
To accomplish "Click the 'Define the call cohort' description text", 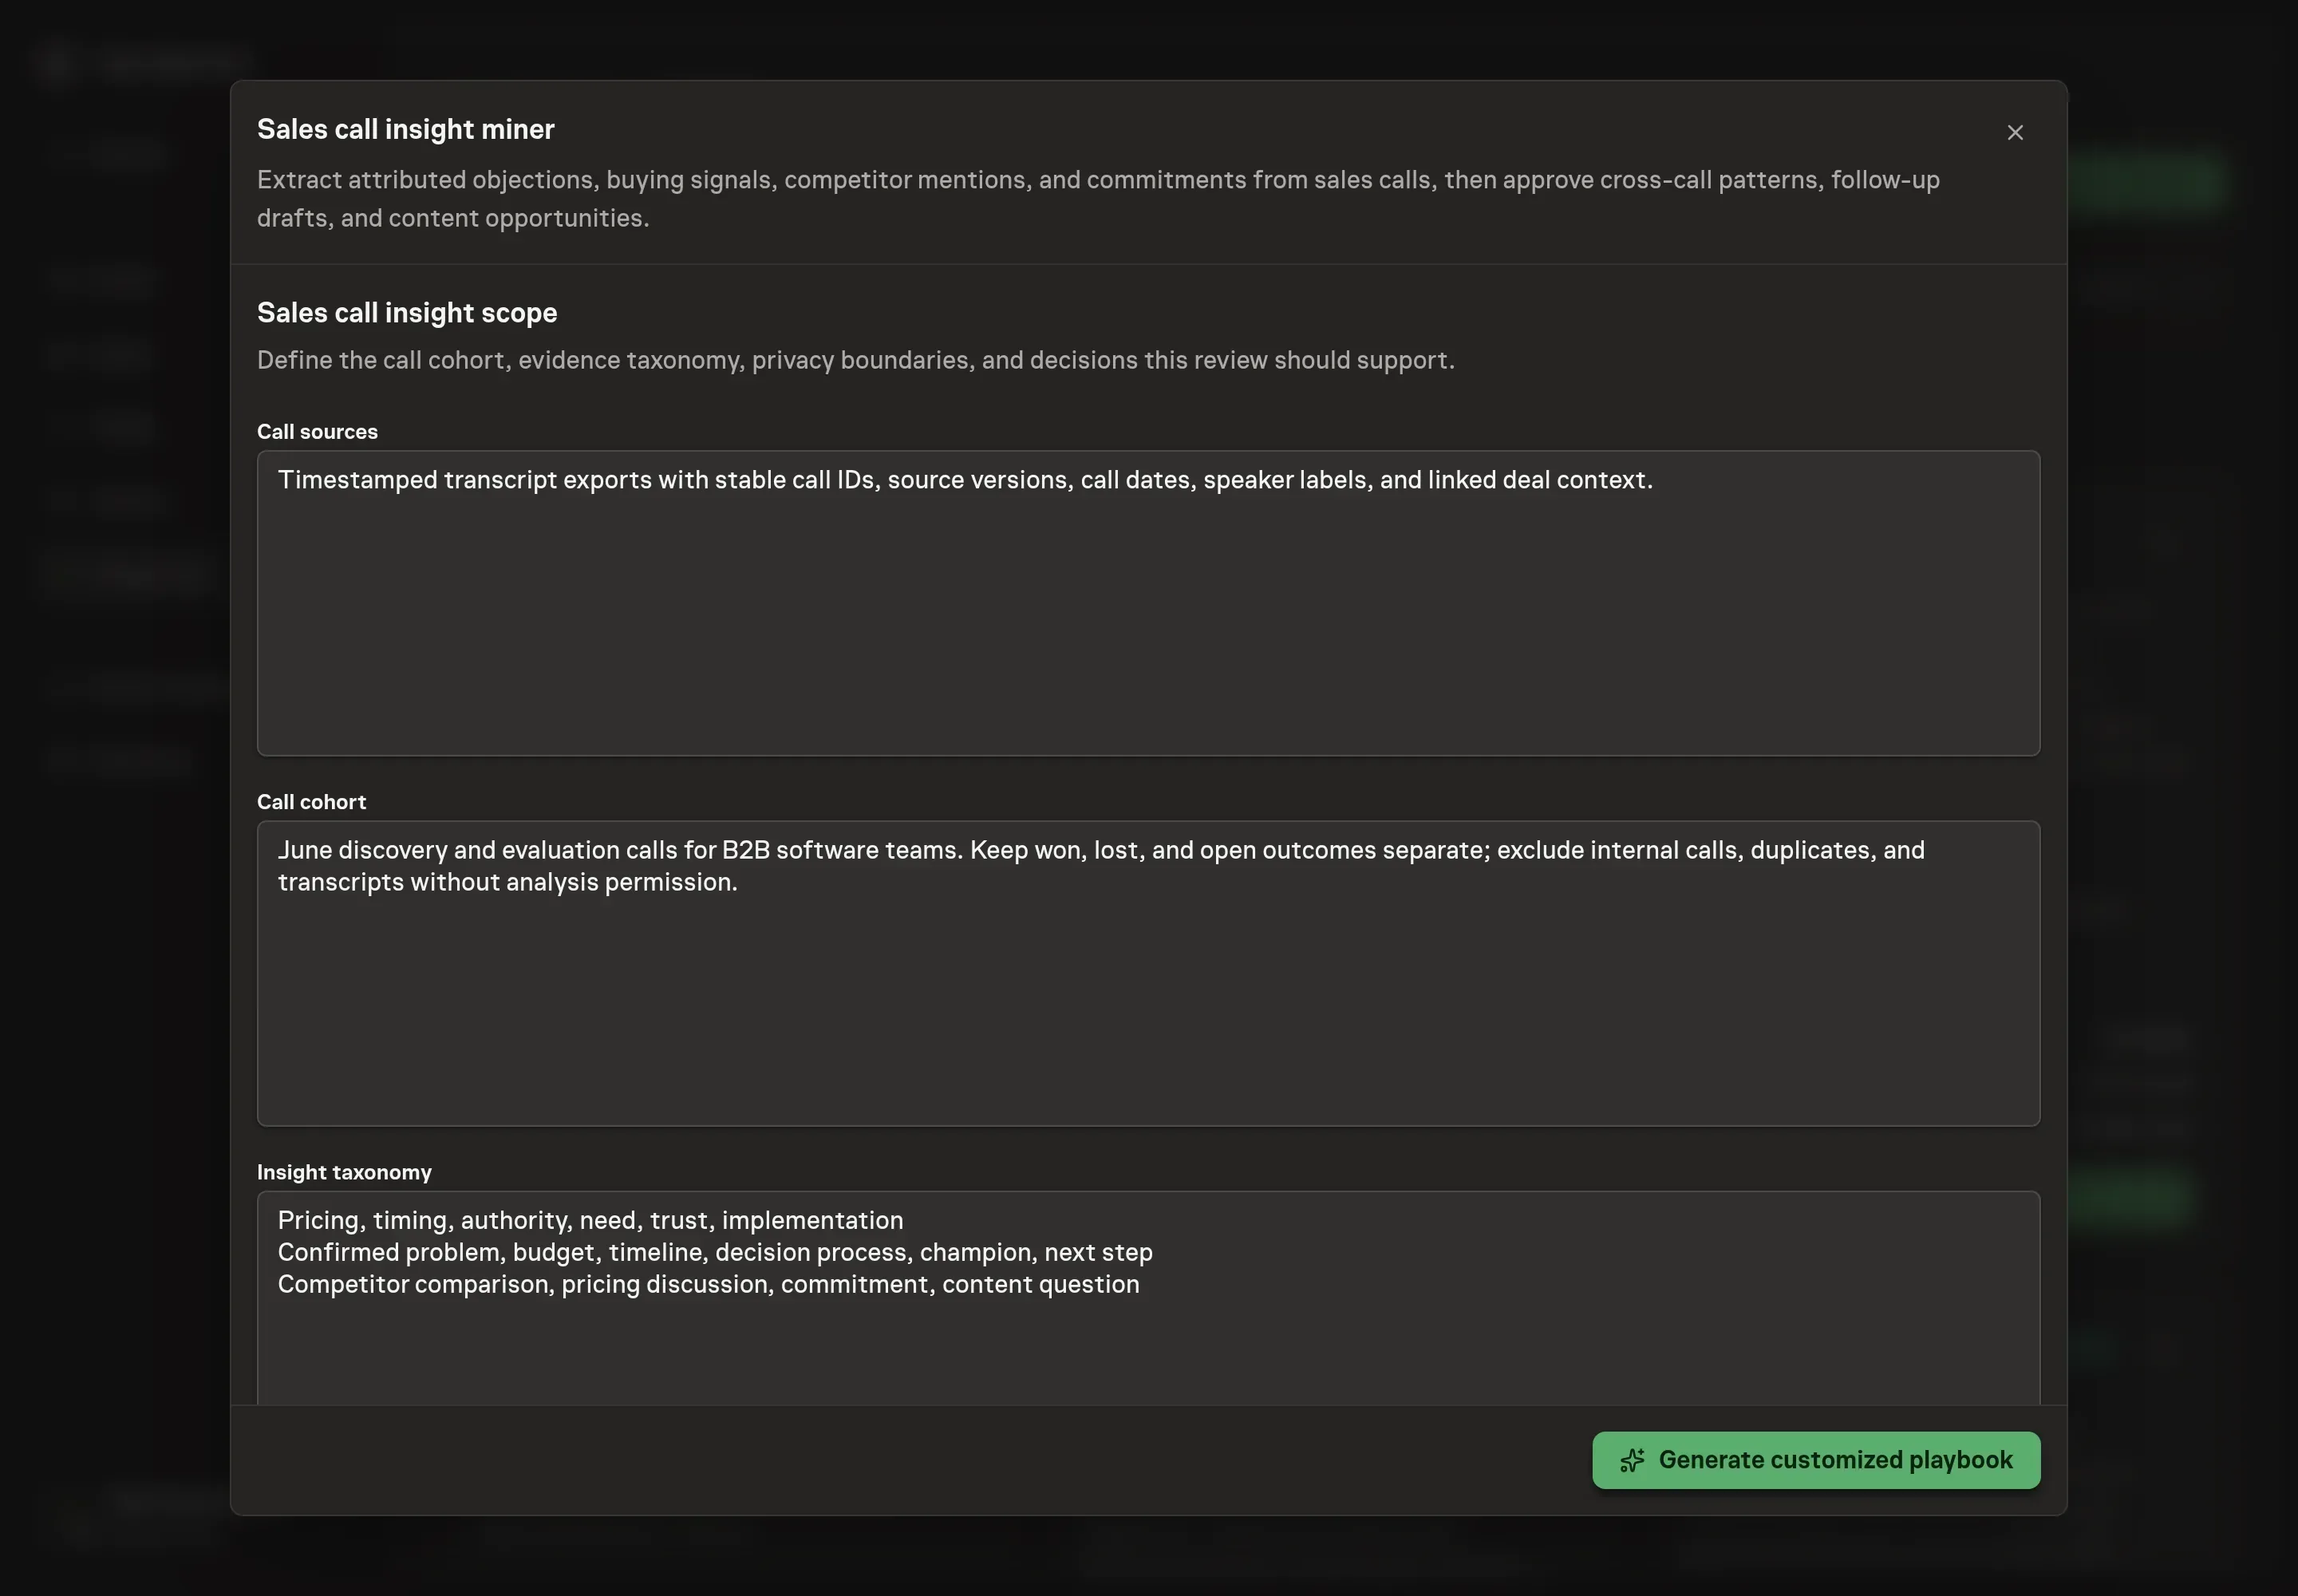I will pyautogui.click(x=855, y=359).
